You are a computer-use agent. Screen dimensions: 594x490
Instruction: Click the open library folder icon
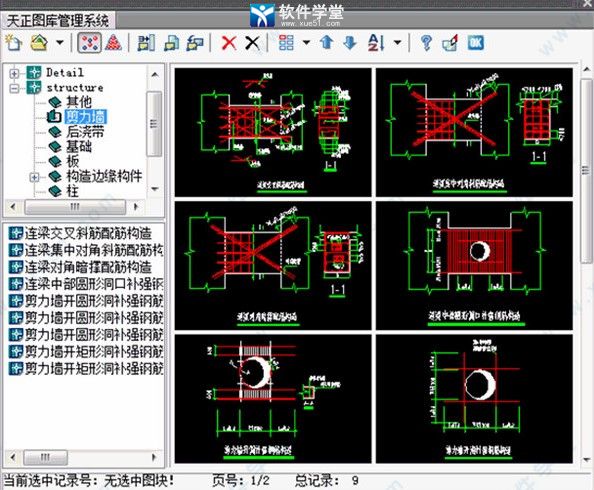(39, 42)
